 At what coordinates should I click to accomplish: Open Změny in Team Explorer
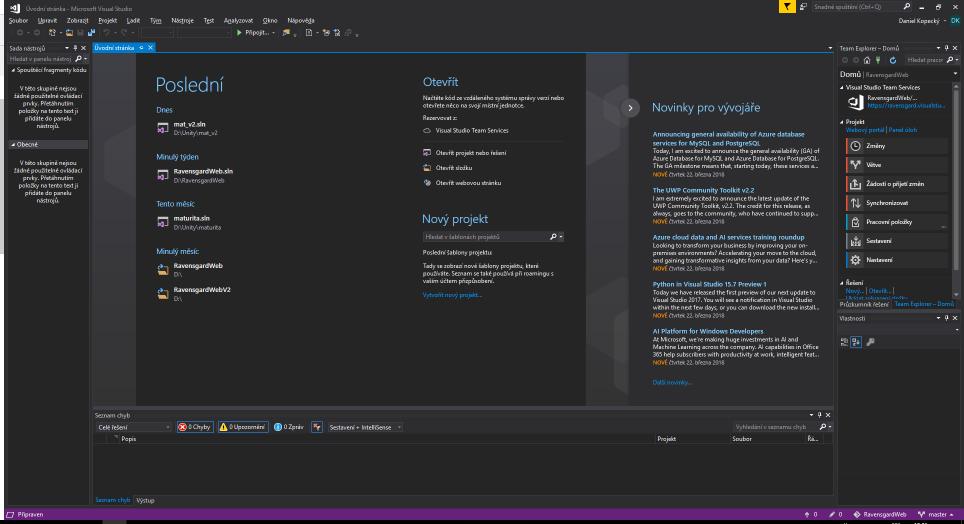896,146
